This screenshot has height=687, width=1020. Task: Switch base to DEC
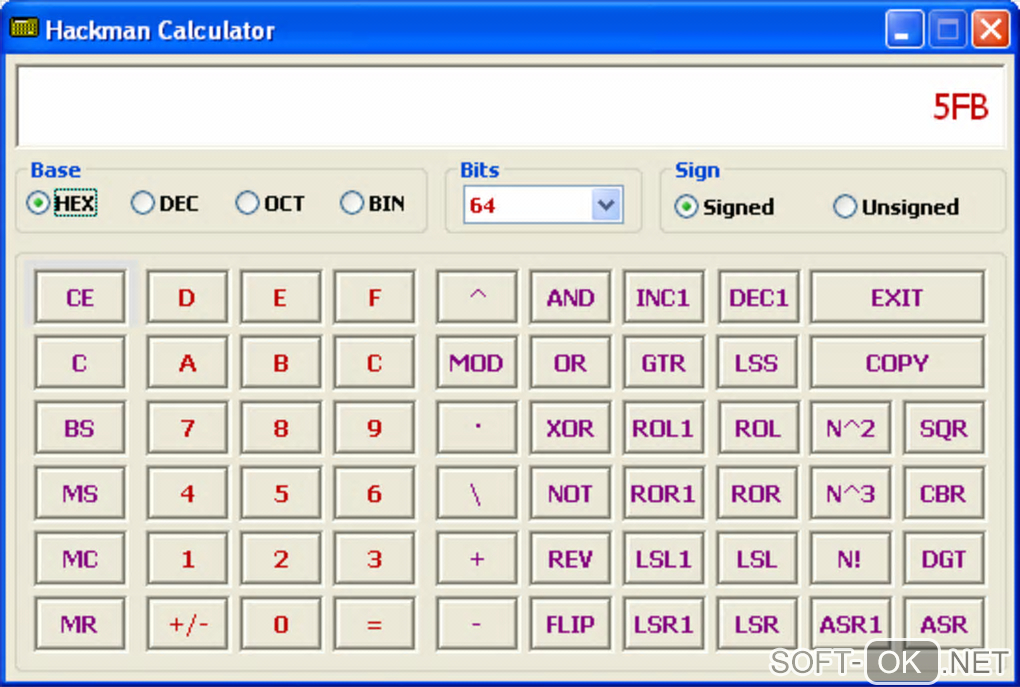pyautogui.click(x=165, y=203)
